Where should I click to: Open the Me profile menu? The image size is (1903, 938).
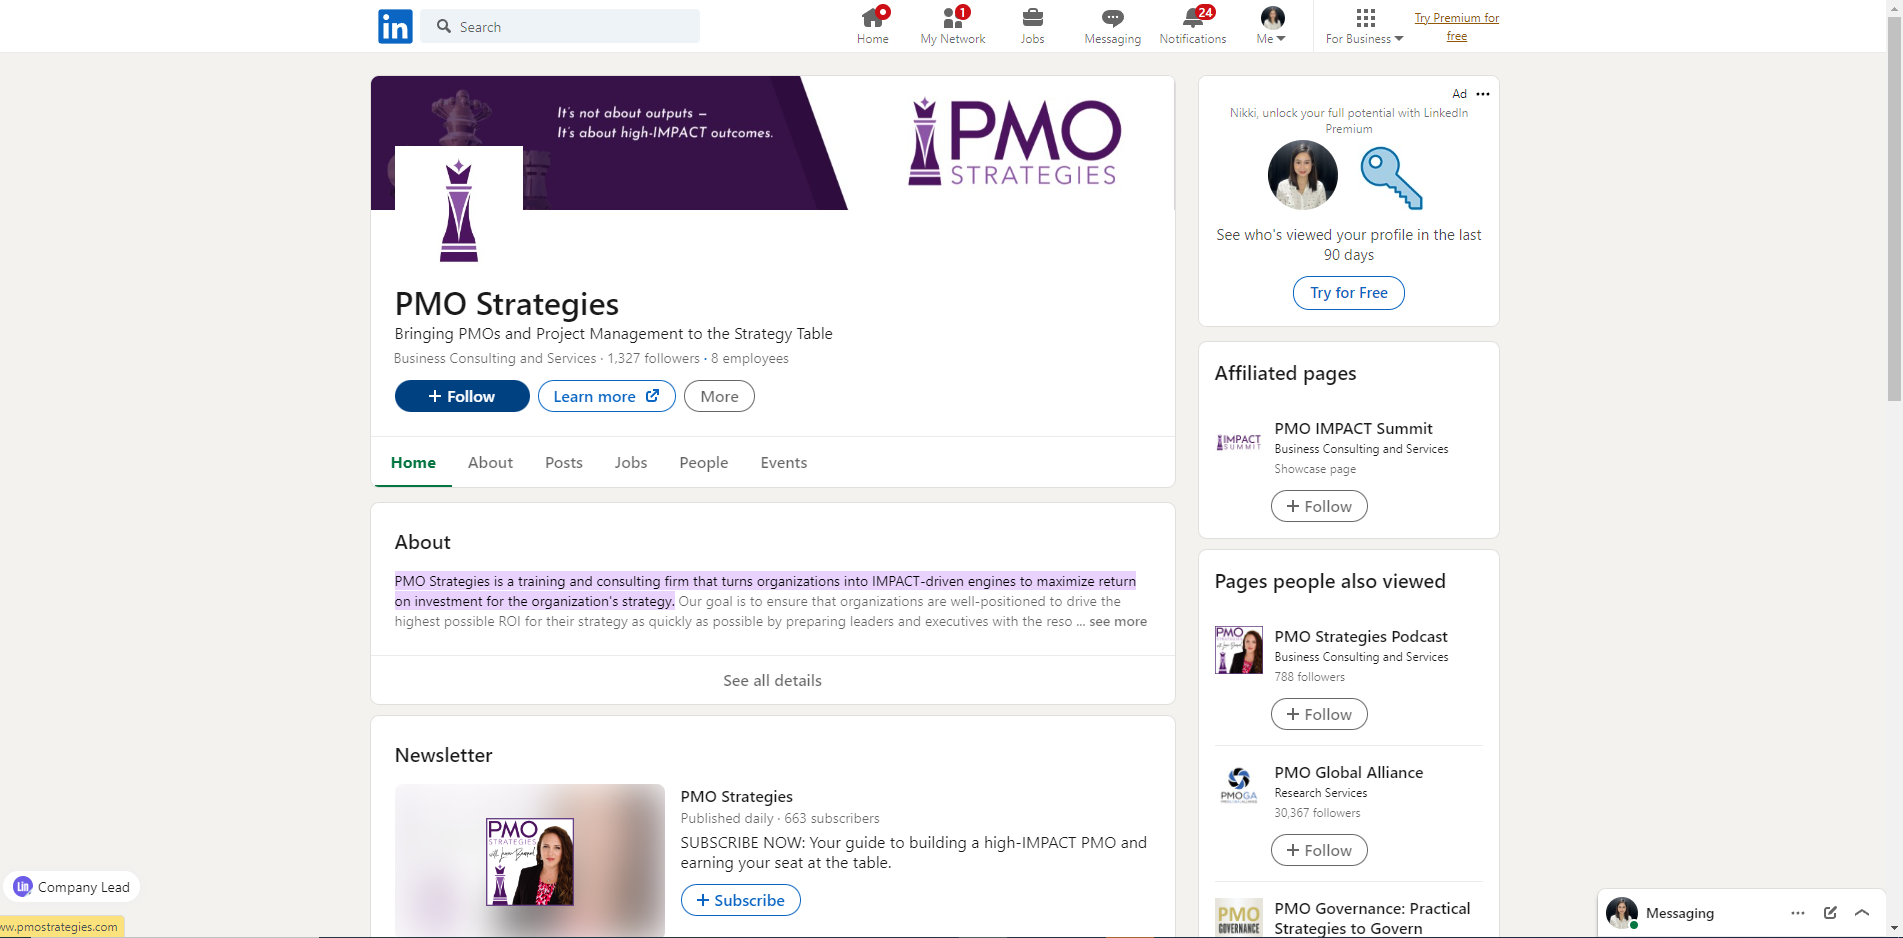point(1272,26)
